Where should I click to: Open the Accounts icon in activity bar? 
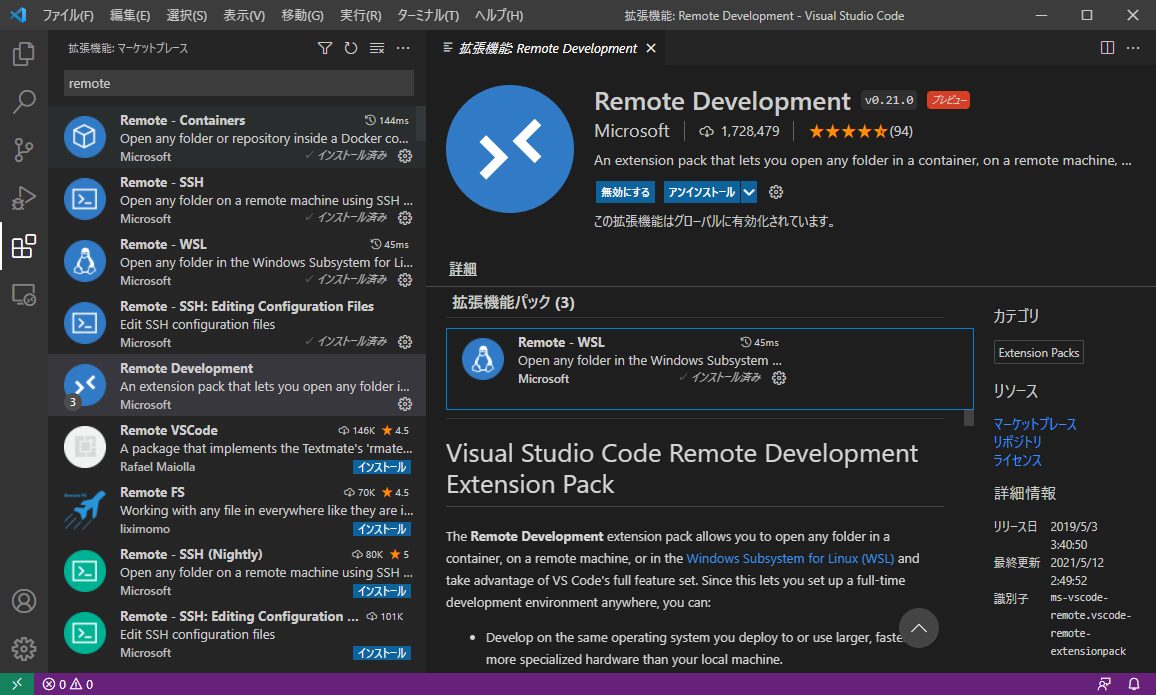pos(24,601)
